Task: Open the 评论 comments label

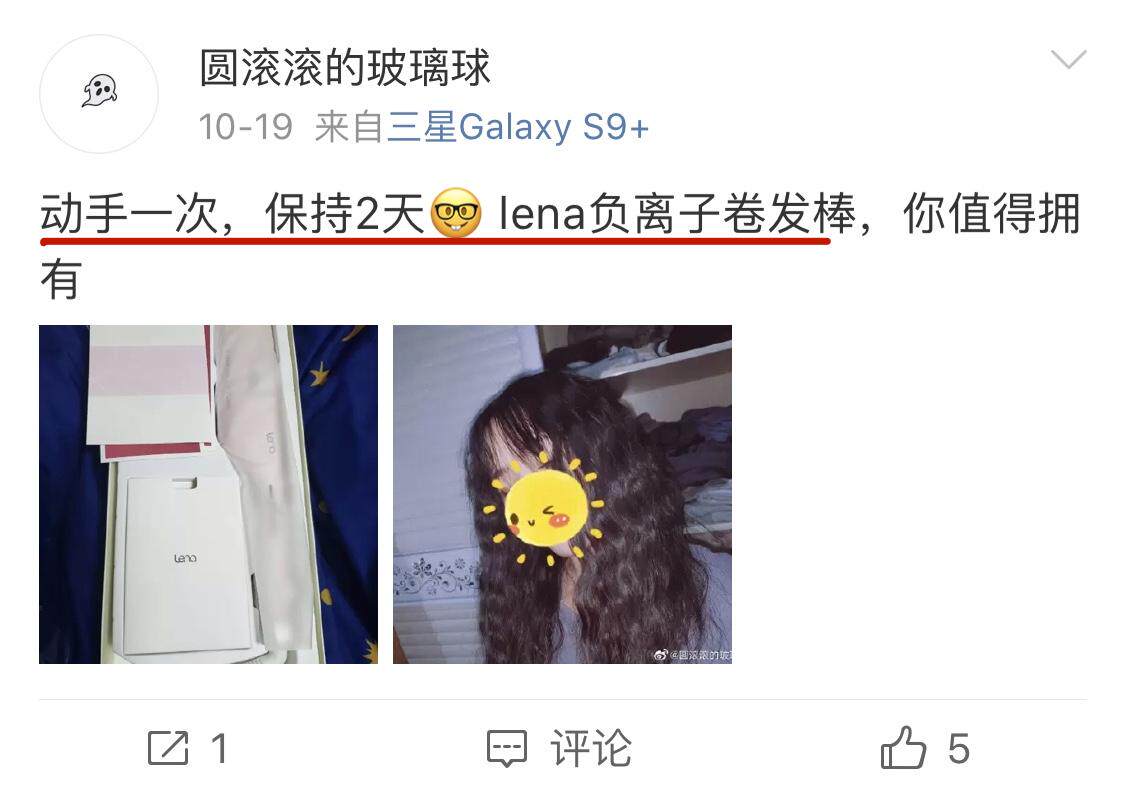Action: pyautogui.click(x=591, y=749)
